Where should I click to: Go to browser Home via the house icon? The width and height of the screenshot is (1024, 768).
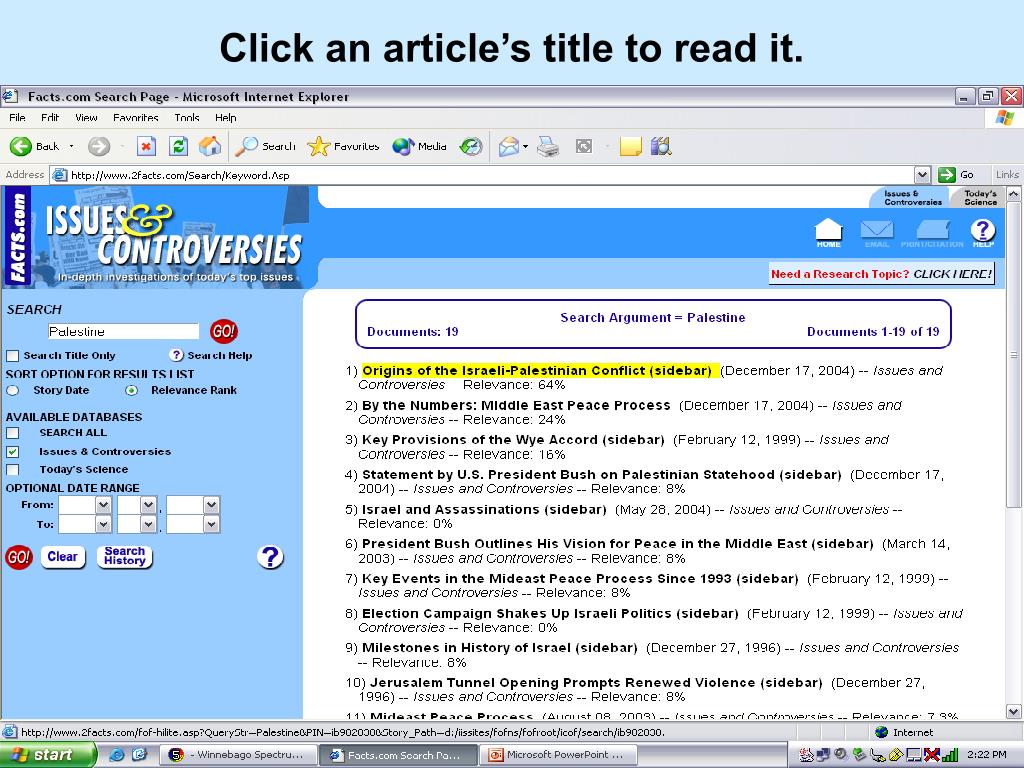(x=210, y=146)
